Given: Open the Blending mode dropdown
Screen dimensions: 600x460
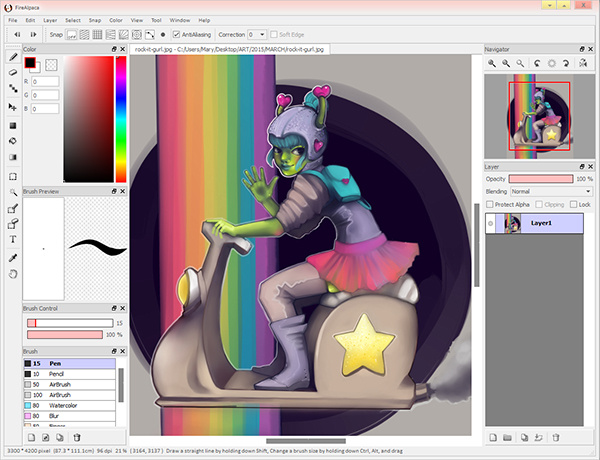Looking at the screenshot, I should tap(552, 191).
